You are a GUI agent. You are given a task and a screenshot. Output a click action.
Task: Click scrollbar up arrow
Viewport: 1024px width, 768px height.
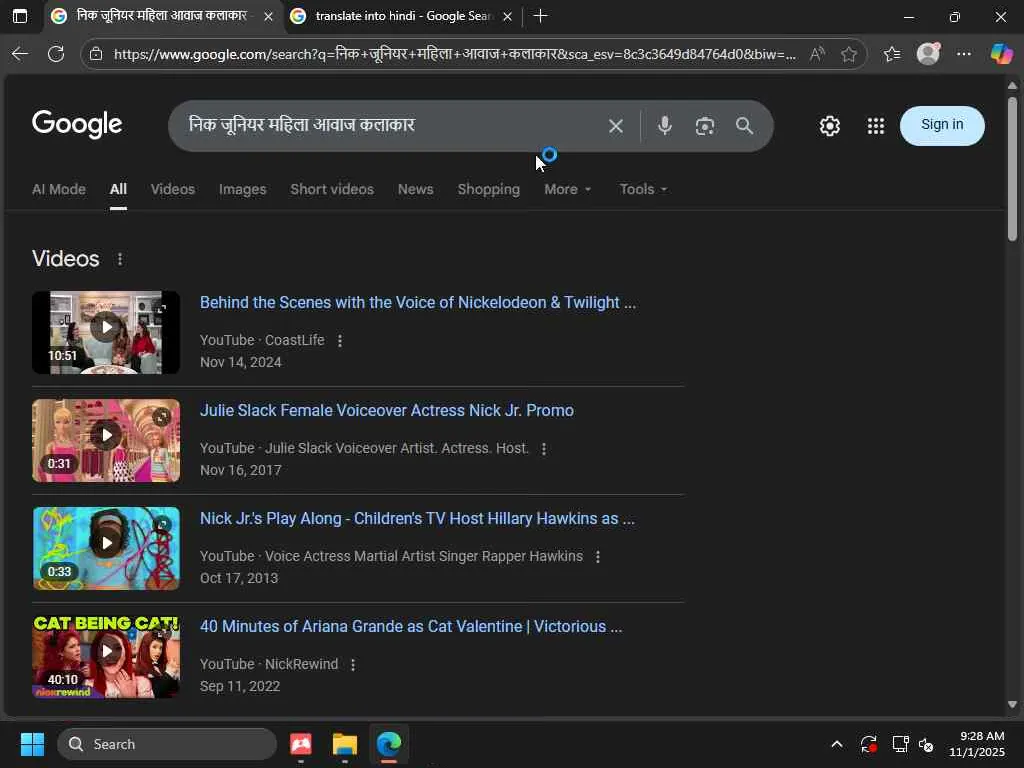[1012, 86]
